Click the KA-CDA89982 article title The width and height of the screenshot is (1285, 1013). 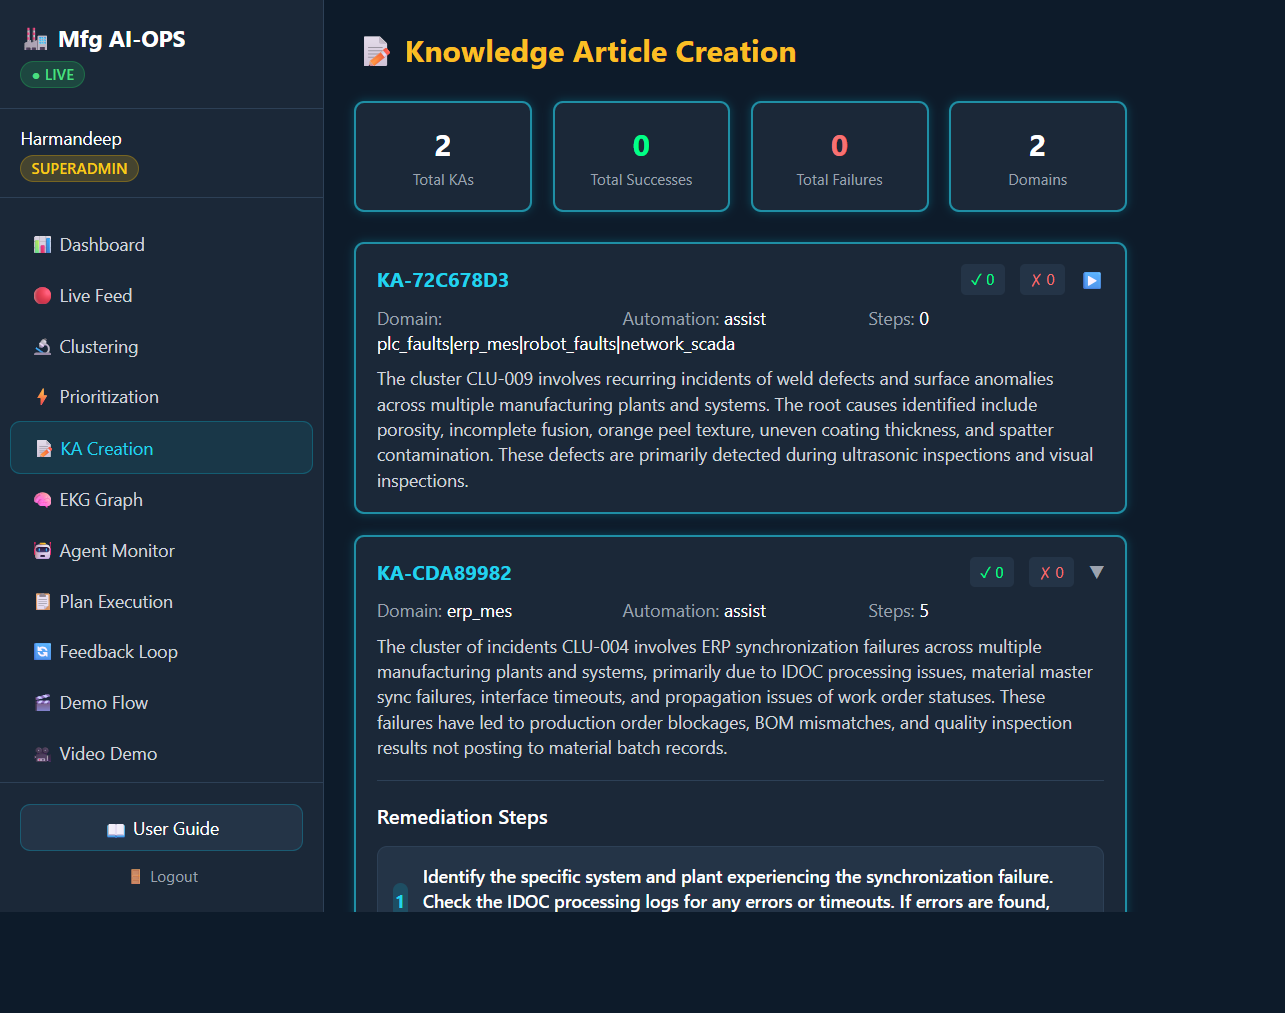(444, 573)
